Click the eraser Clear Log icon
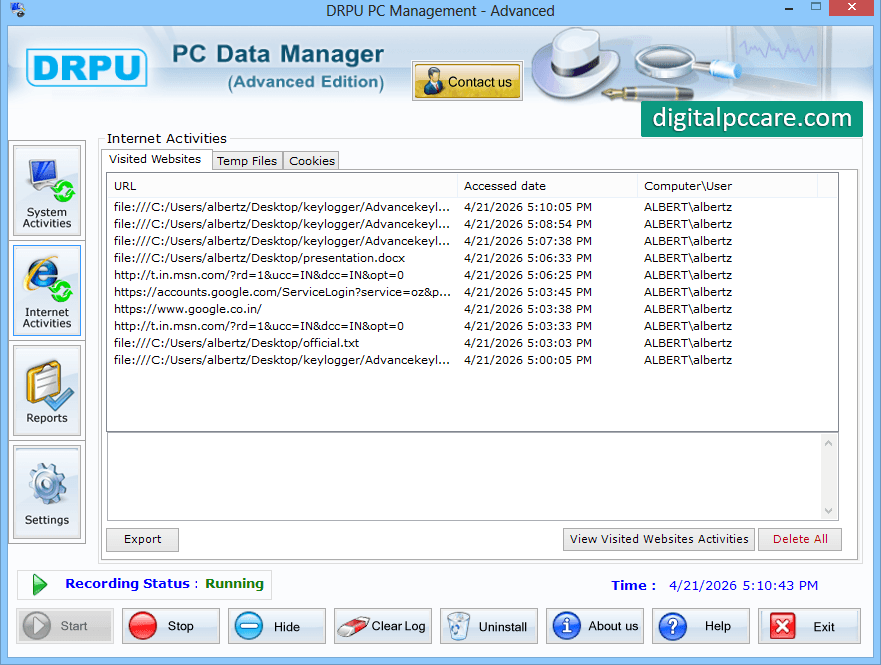The width and height of the screenshot is (881, 665). tap(352, 626)
